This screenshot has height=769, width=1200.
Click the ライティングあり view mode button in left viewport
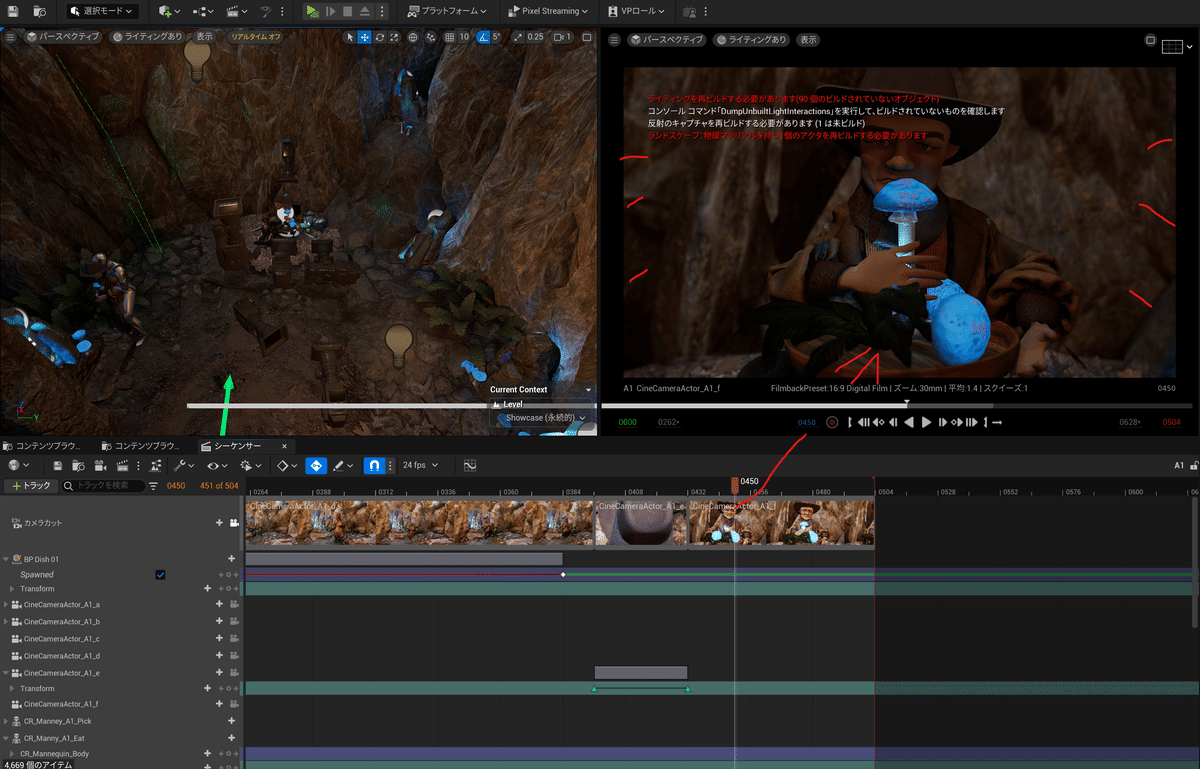[x=147, y=37]
